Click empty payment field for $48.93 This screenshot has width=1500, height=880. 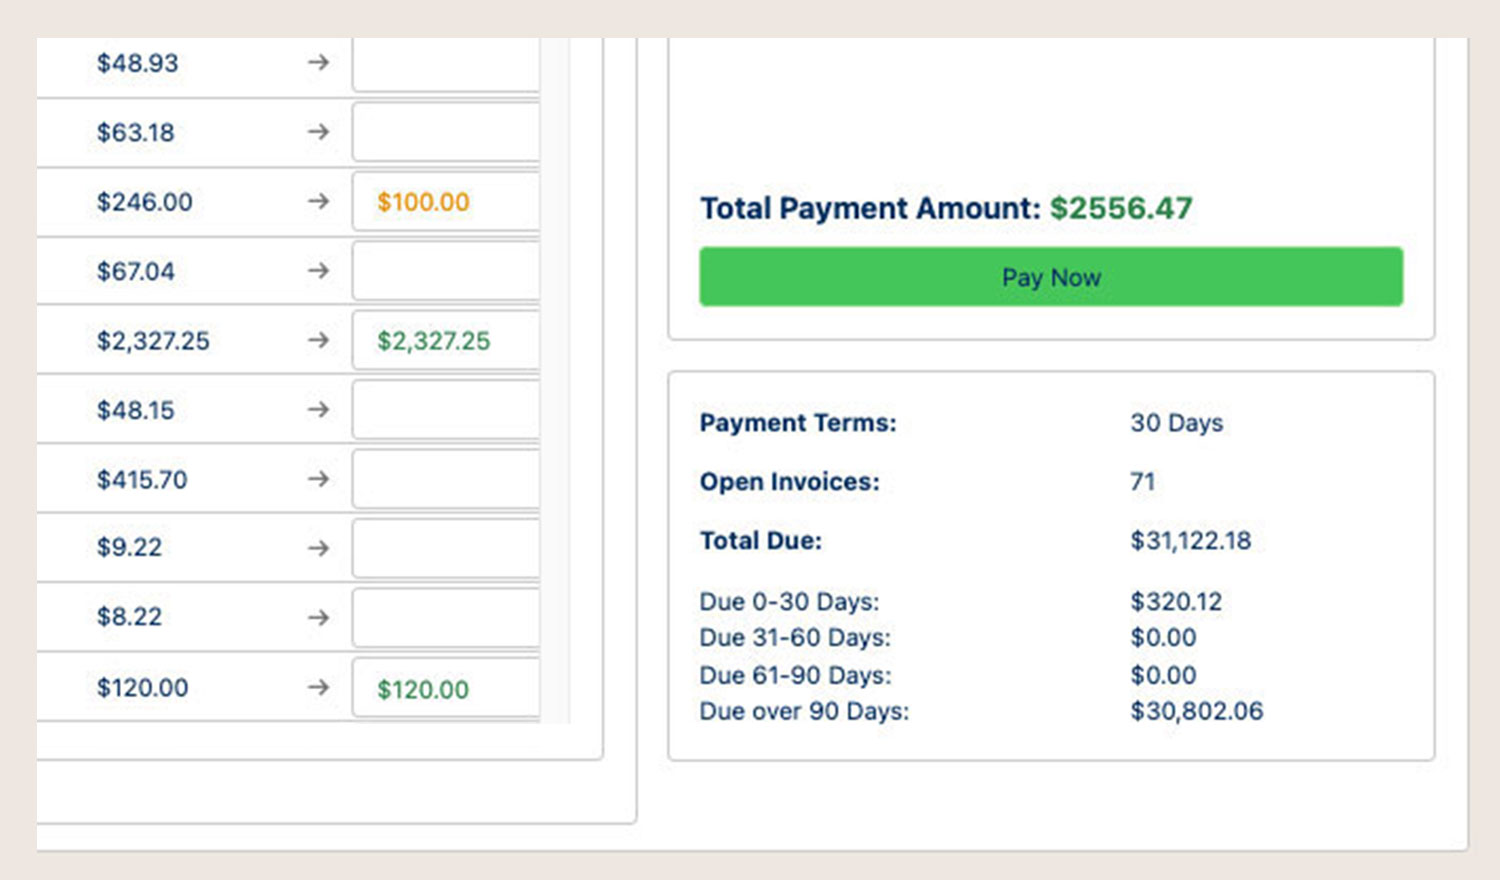446,65
